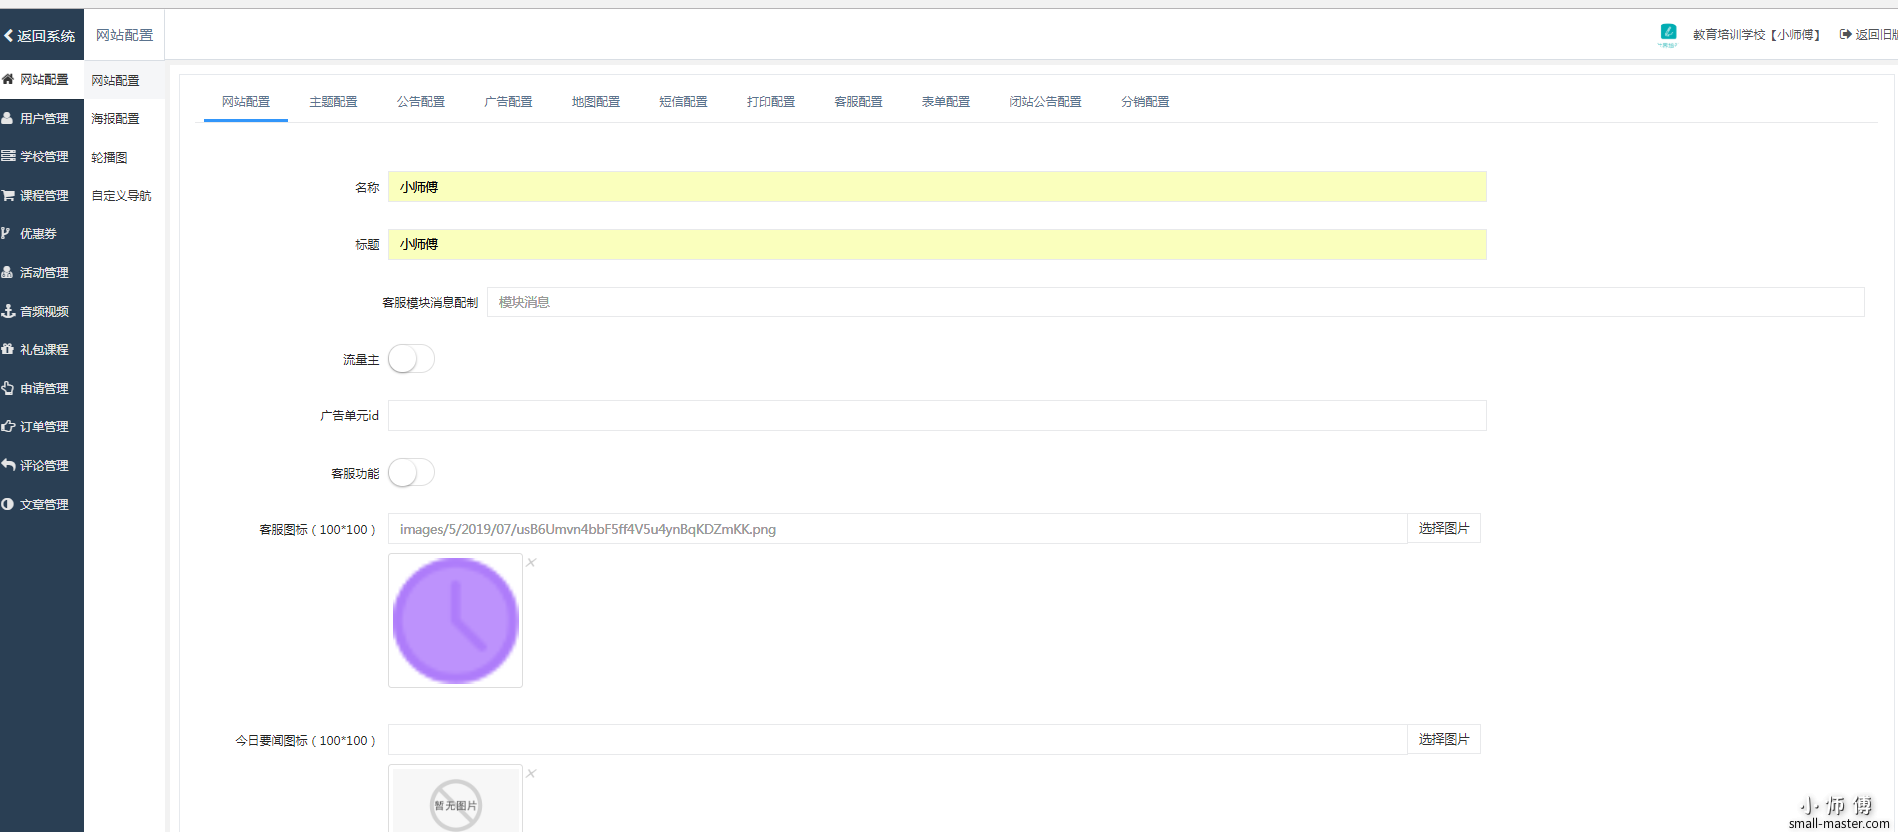Click the 暂无图片 placeholder thumbnail
1898x832 pixels.
point(455,799)
